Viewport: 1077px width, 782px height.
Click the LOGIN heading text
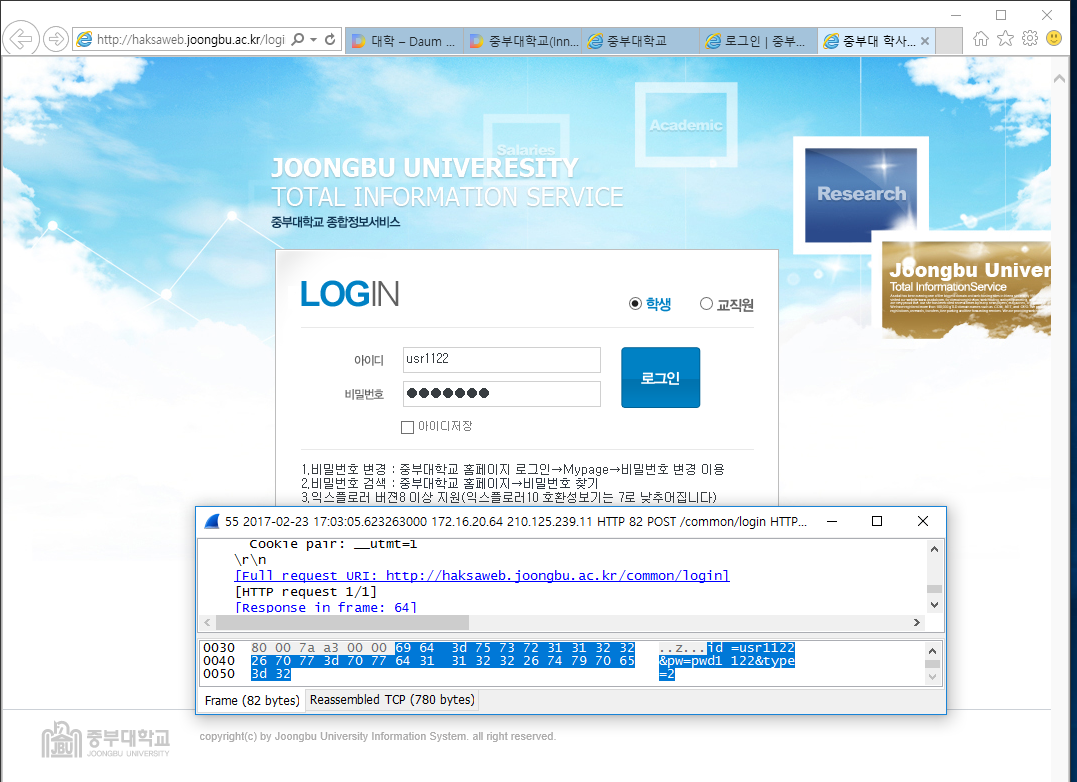[x=350, y=294]
